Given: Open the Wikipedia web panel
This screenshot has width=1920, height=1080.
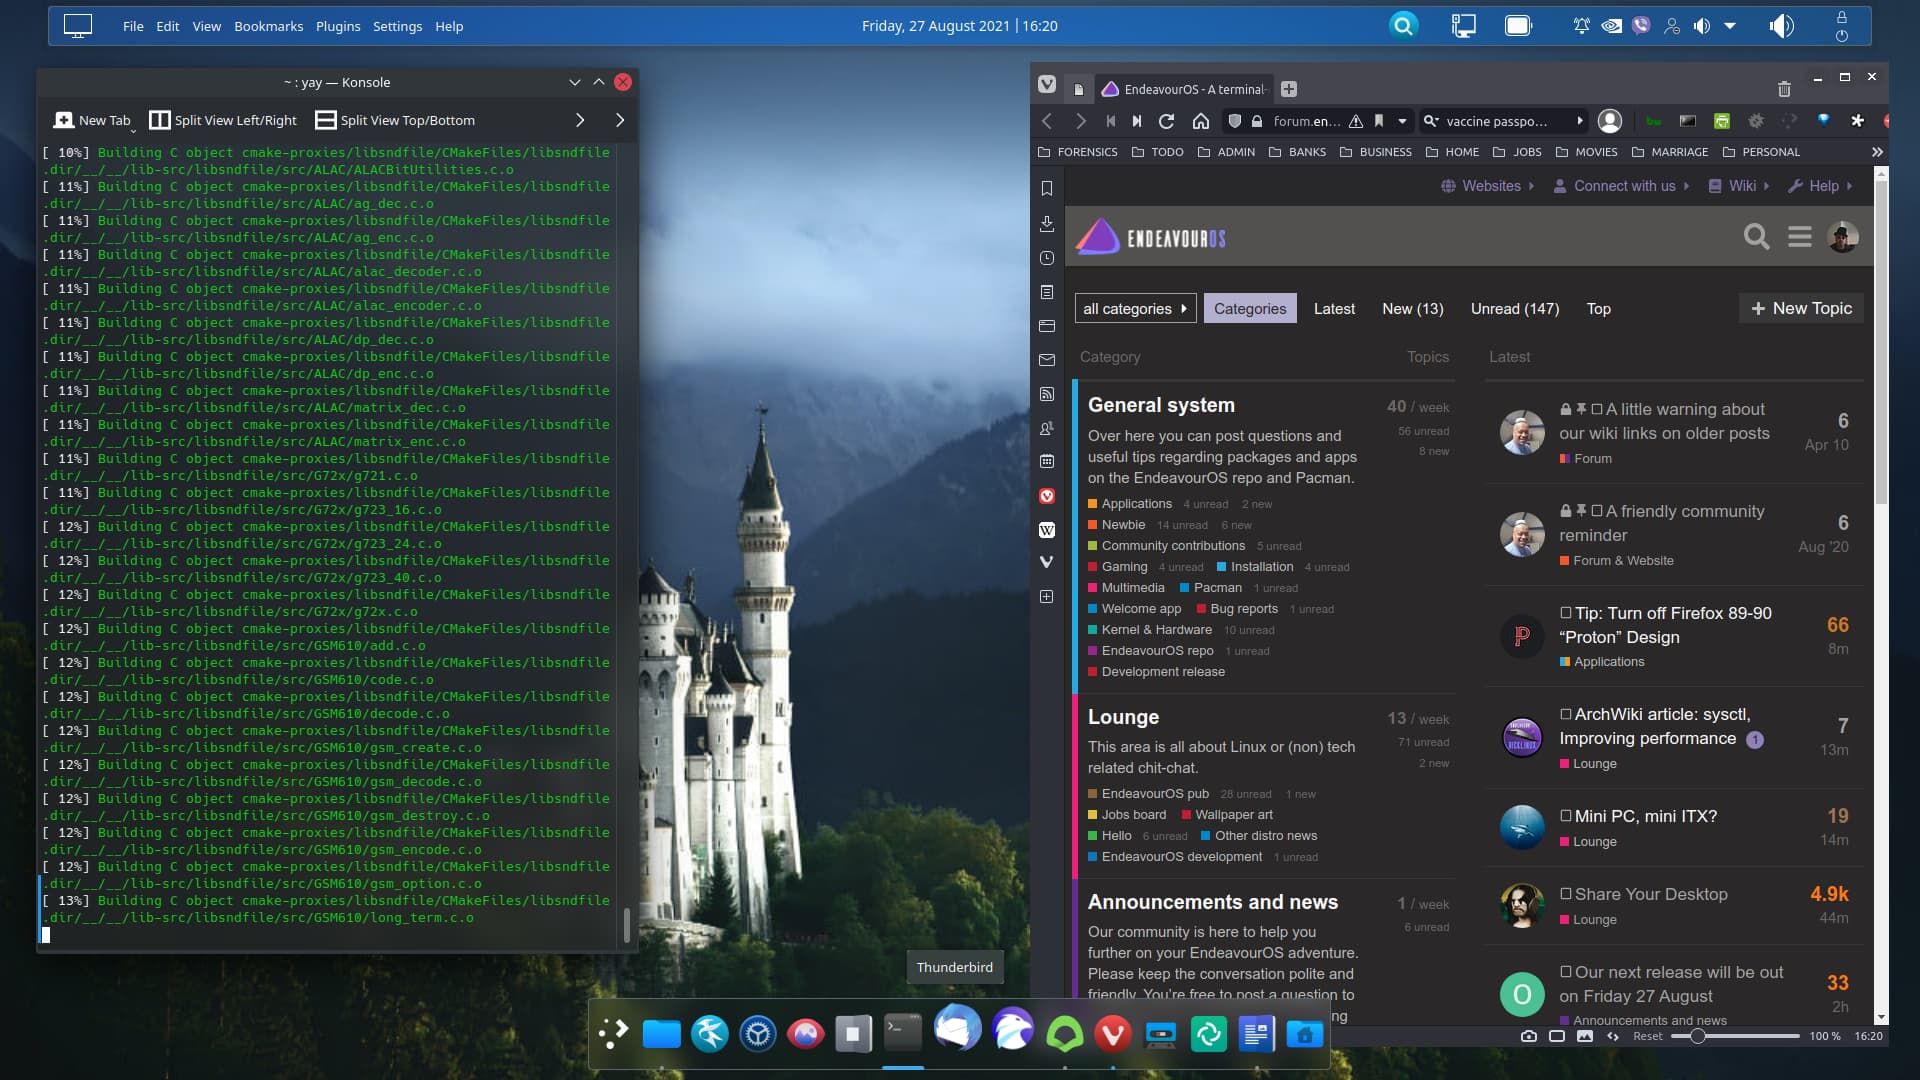Looking at the screenshot, I should [1047, 530].
